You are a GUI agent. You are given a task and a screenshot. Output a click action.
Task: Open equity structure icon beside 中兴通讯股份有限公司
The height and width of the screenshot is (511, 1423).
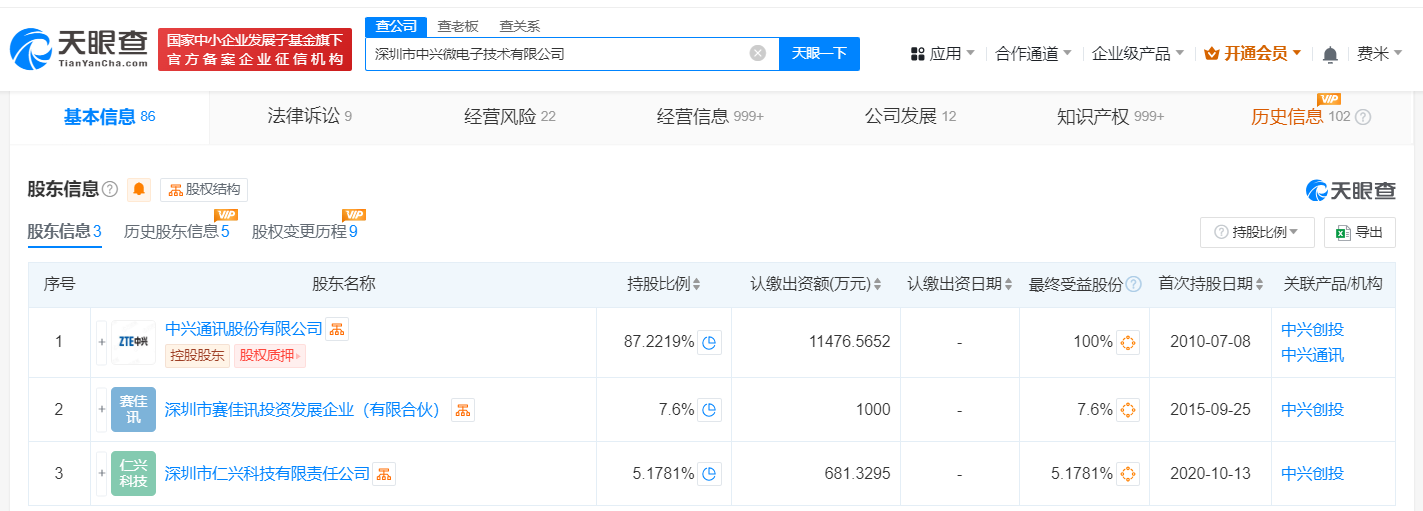pyautogui.click(x=337, y=329)
